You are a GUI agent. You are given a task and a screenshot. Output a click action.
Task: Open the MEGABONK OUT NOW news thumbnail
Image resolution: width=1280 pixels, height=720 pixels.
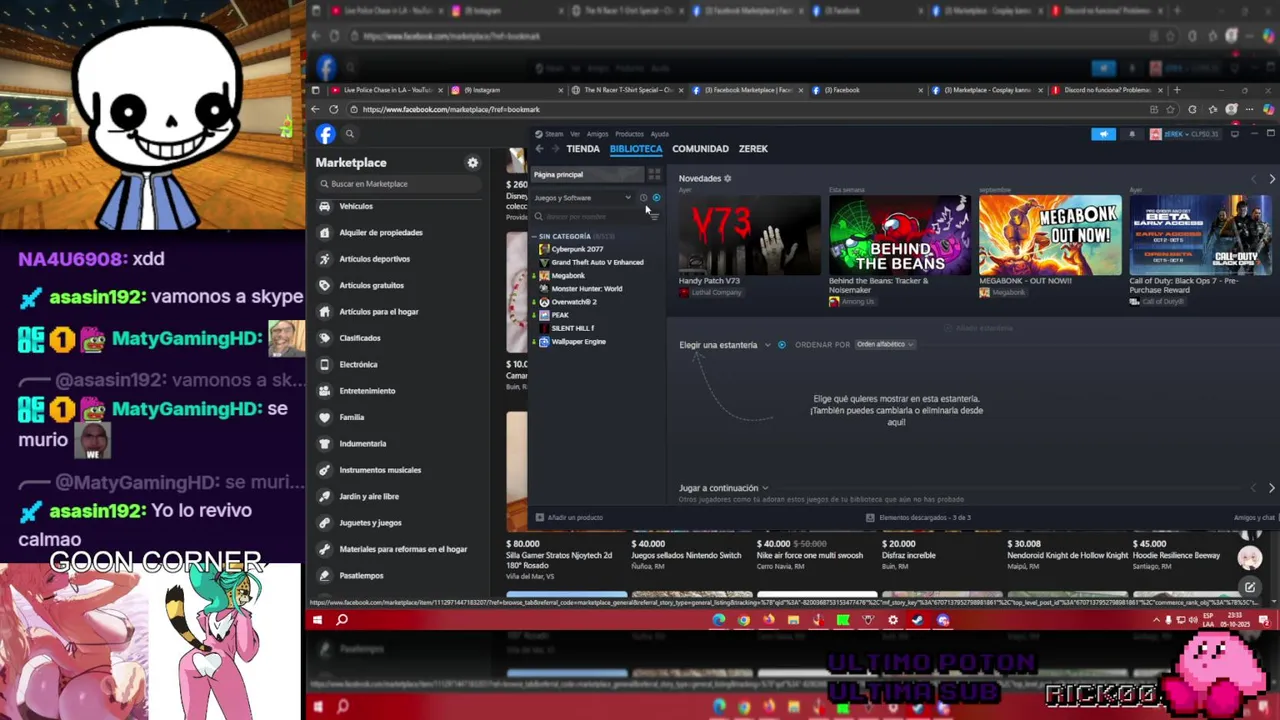tap(1050, 235)
